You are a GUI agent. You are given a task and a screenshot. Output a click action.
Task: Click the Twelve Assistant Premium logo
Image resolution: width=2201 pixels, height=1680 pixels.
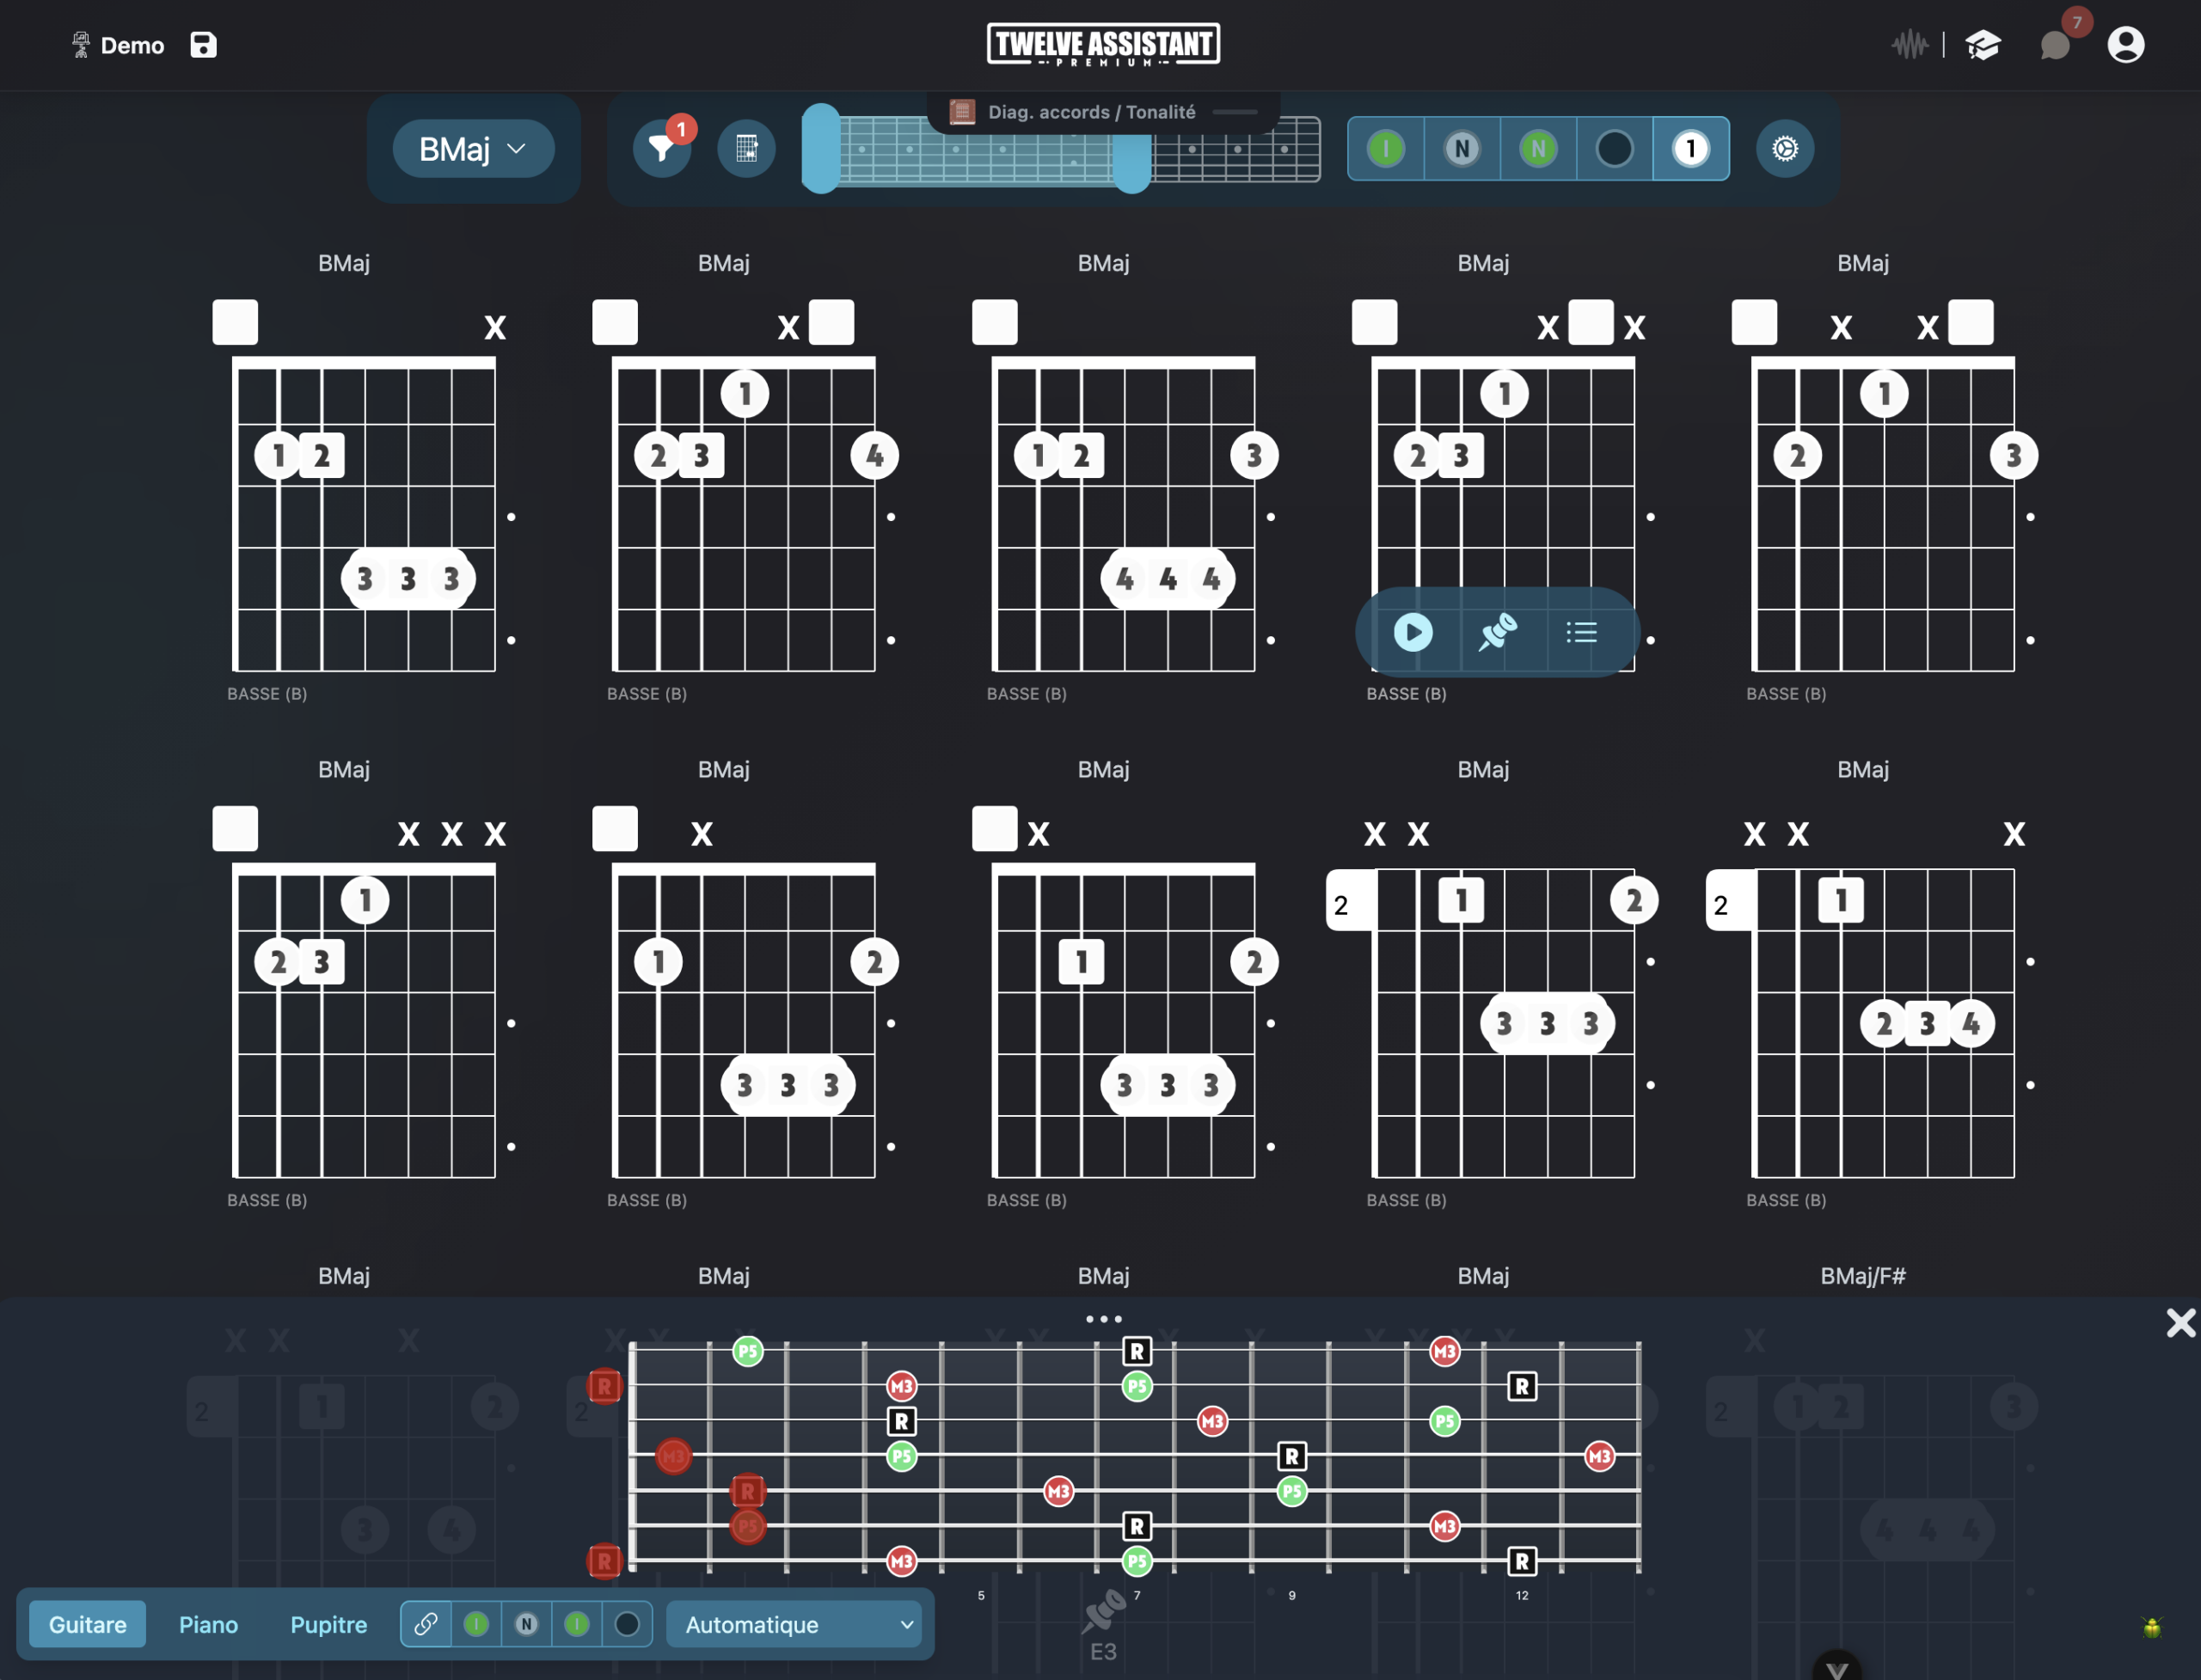click(x=1103, y=44)
